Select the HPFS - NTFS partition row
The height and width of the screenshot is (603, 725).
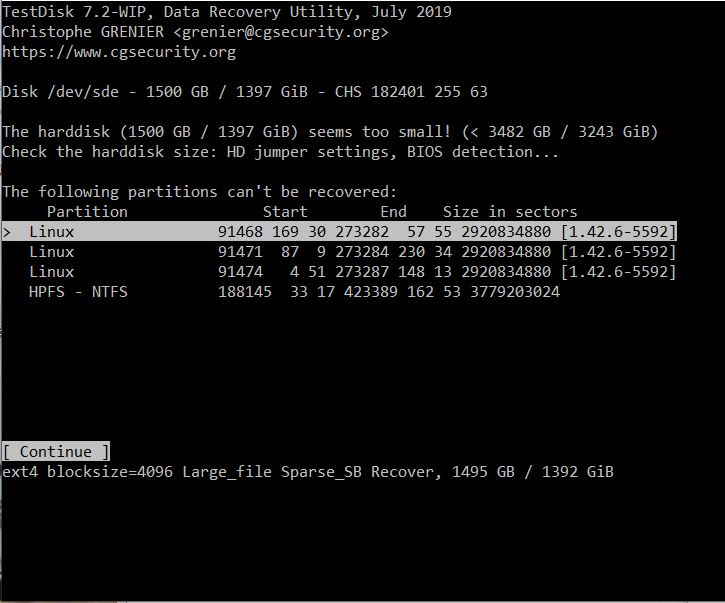tap(290, 292)
